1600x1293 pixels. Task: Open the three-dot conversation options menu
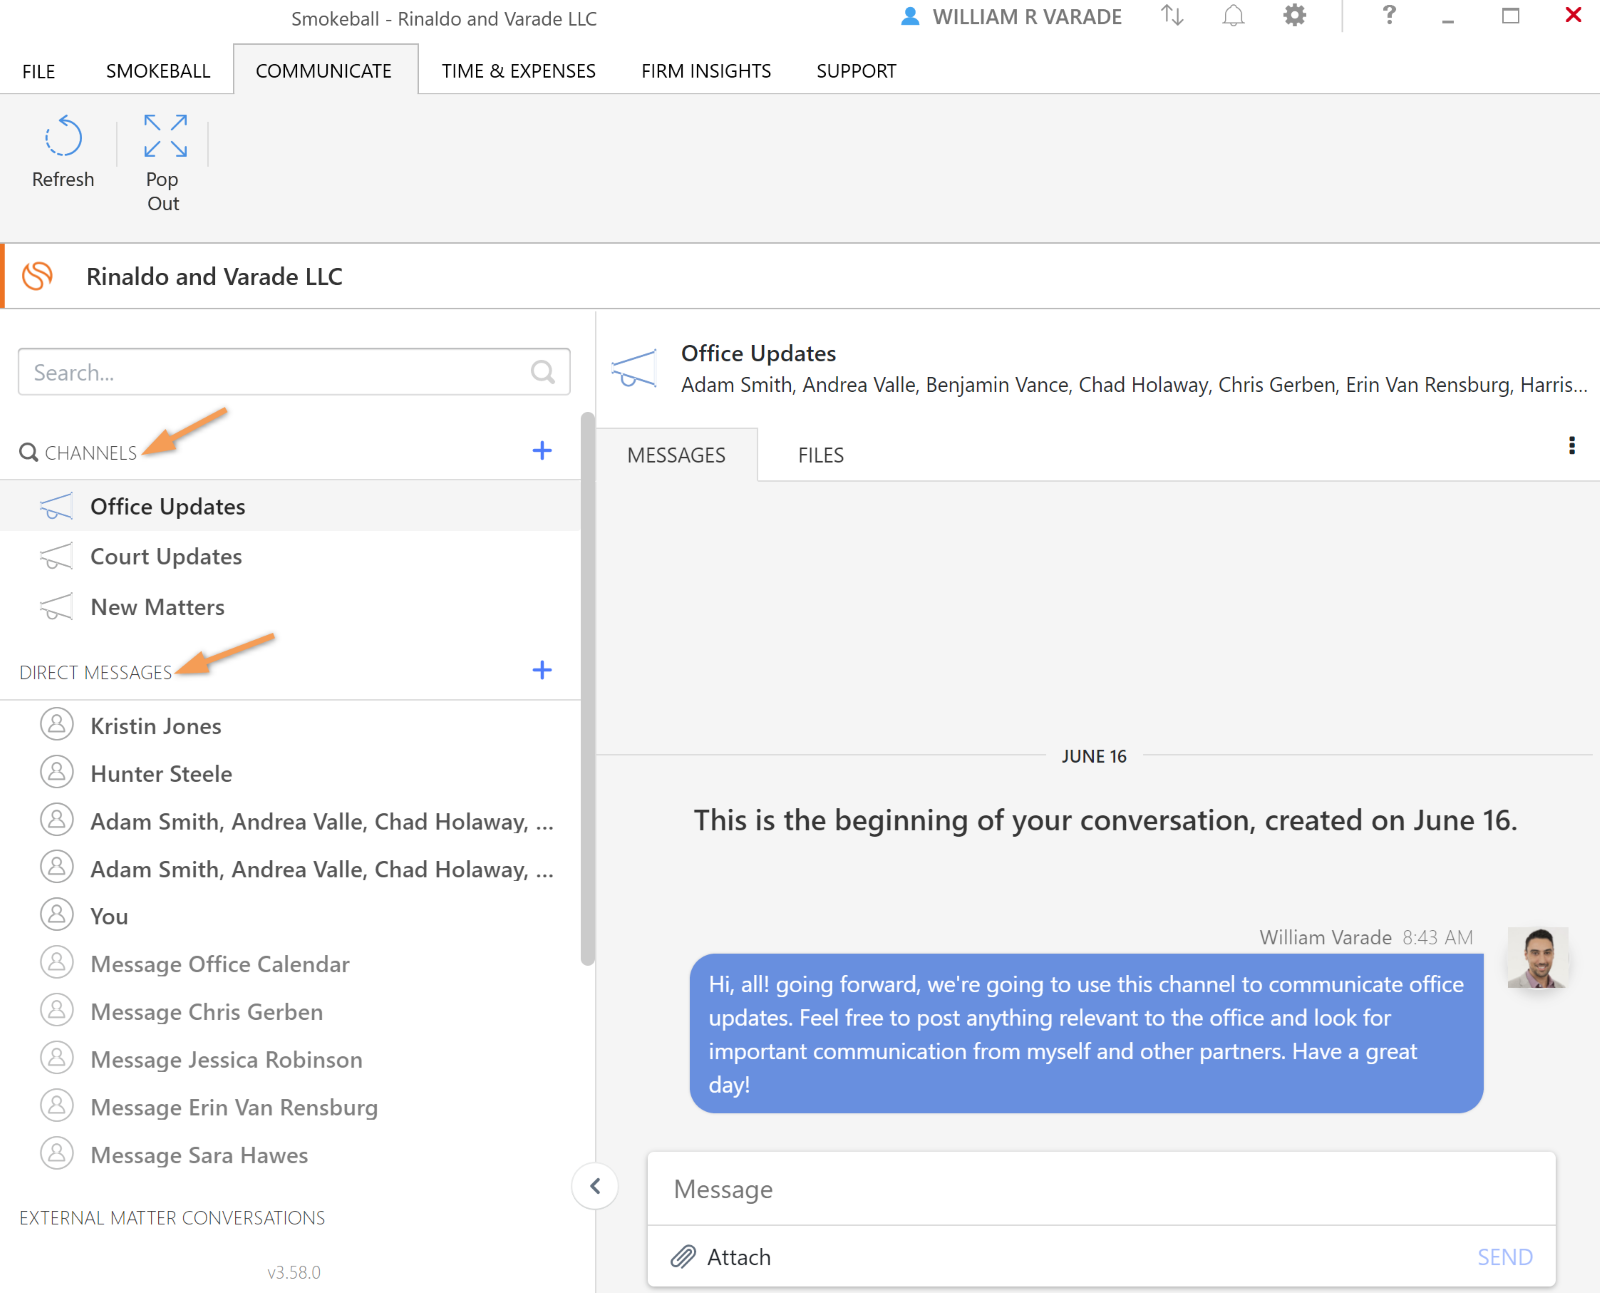[x=1572, y=446]
